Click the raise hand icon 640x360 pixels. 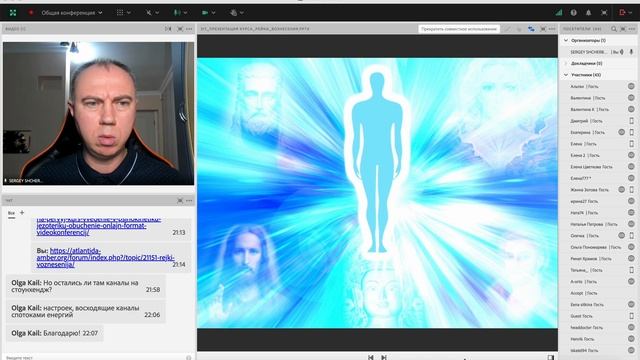tap(233, 13)
